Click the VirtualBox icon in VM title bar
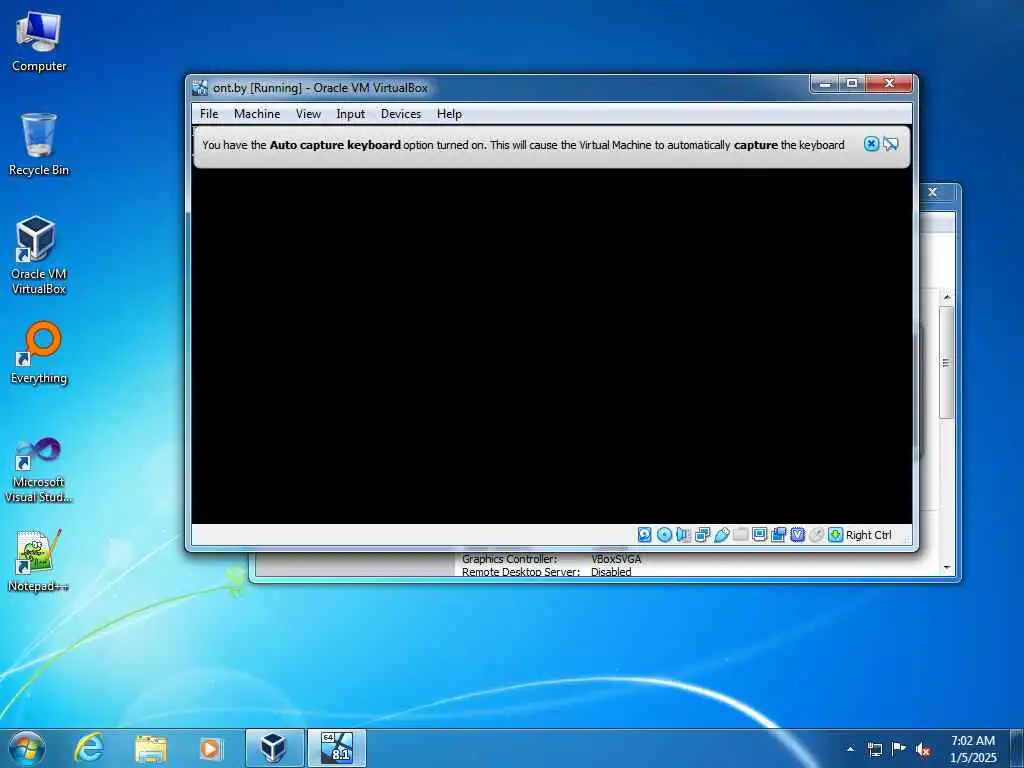The image size is (1024, 768). (200, 88)
